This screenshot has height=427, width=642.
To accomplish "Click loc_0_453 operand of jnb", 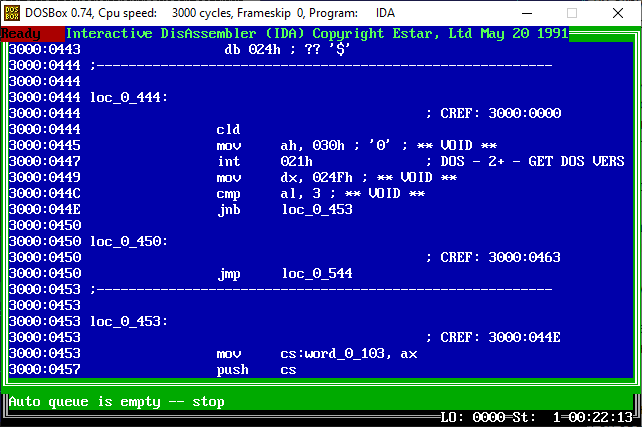I will tap(317, 210).
